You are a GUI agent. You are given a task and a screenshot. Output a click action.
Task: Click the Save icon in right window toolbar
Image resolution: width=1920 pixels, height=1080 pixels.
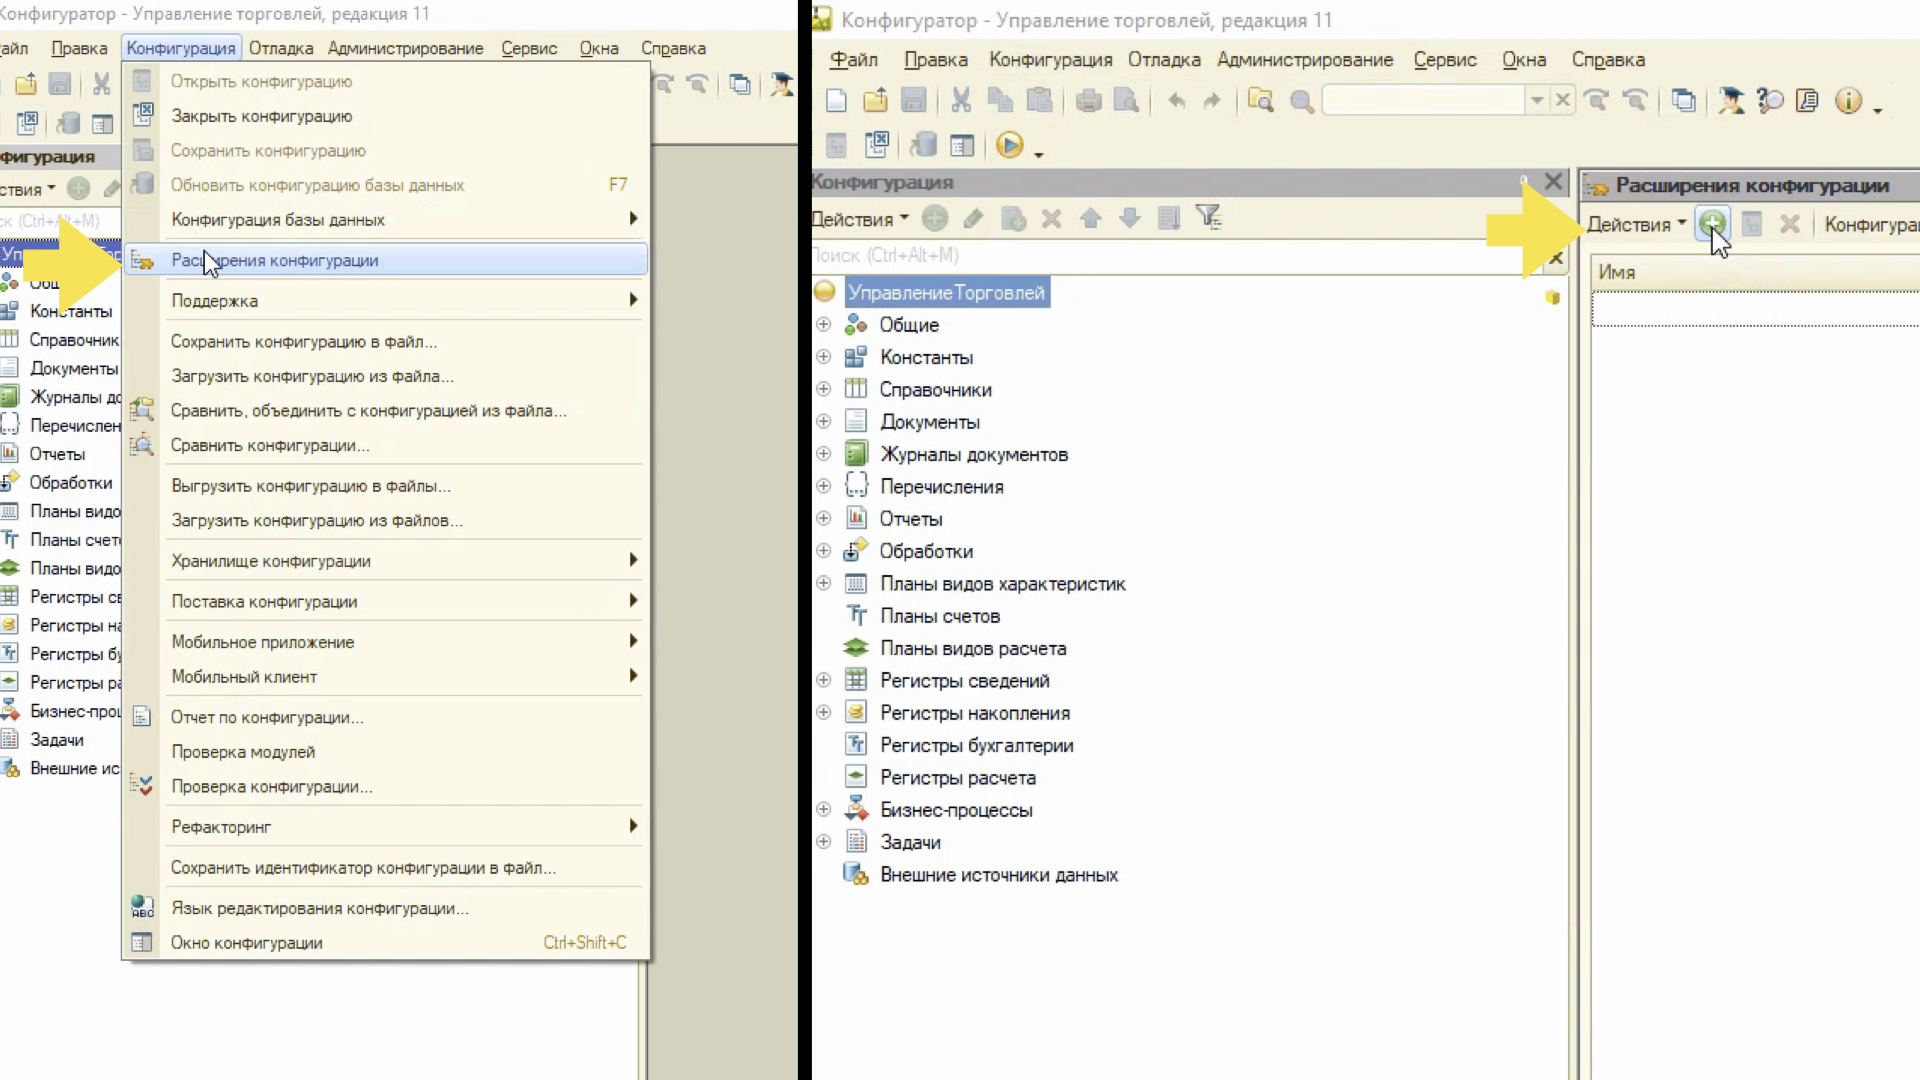tap(913, 100)
